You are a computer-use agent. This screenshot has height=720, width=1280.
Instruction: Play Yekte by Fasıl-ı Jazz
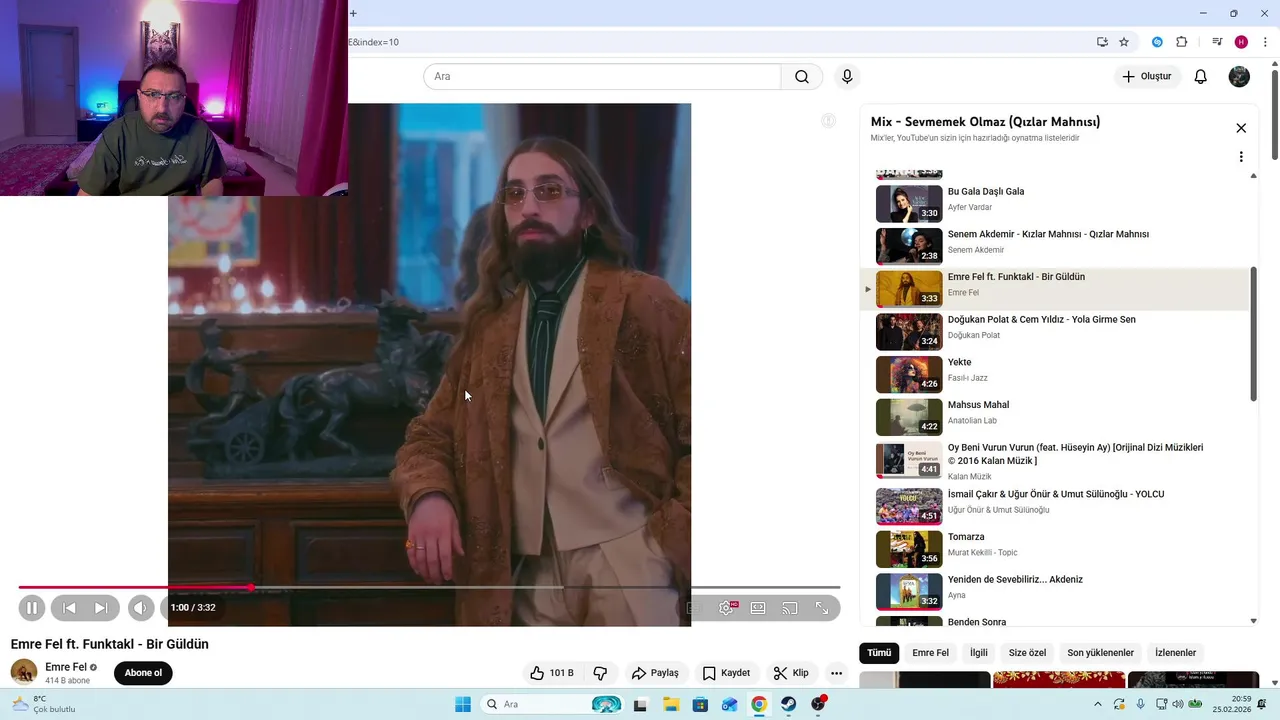1056,375
